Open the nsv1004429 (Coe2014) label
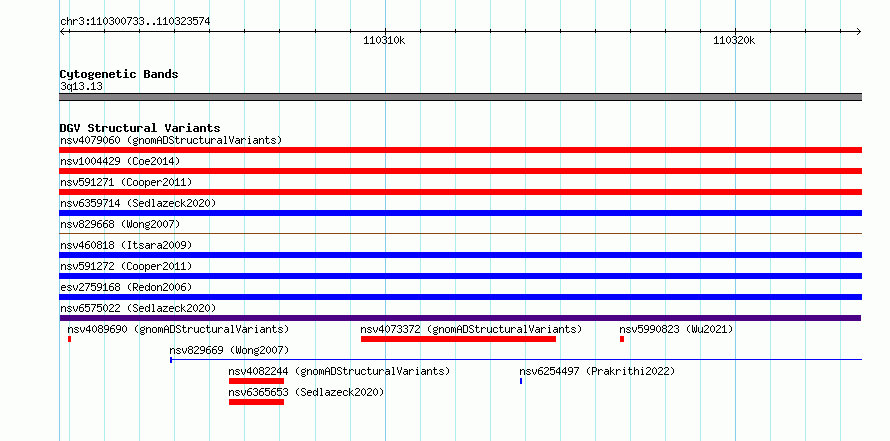The width and height of the screenshot is (890, 441). [120, 161]
